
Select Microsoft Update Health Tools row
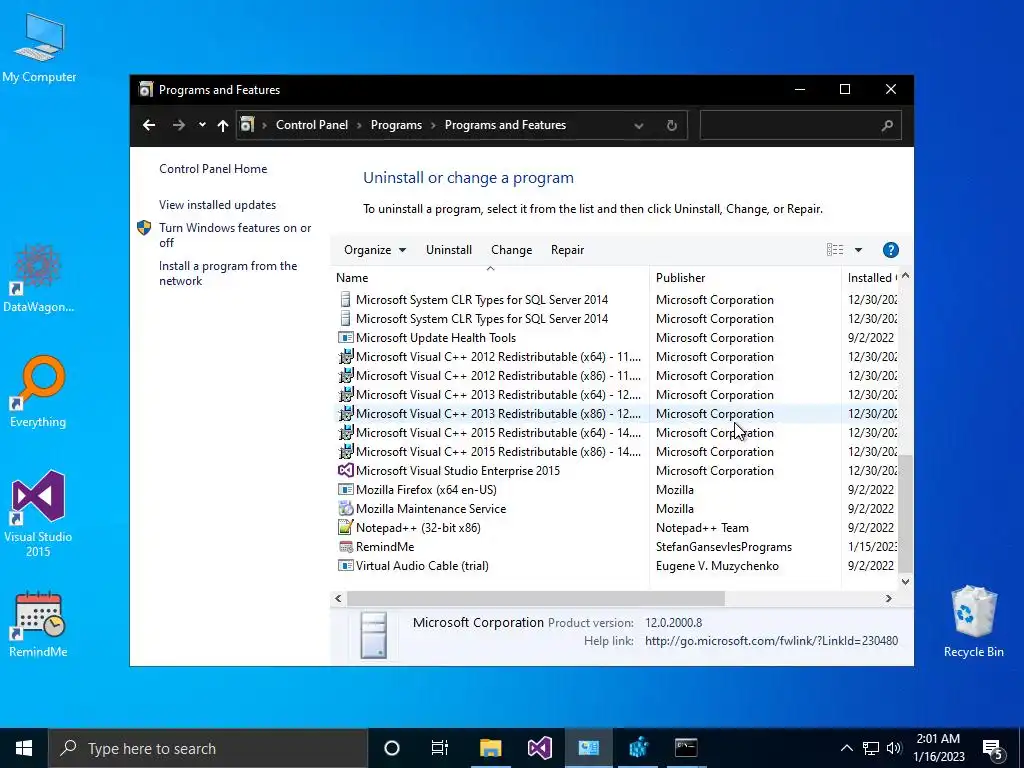point(616,338)
